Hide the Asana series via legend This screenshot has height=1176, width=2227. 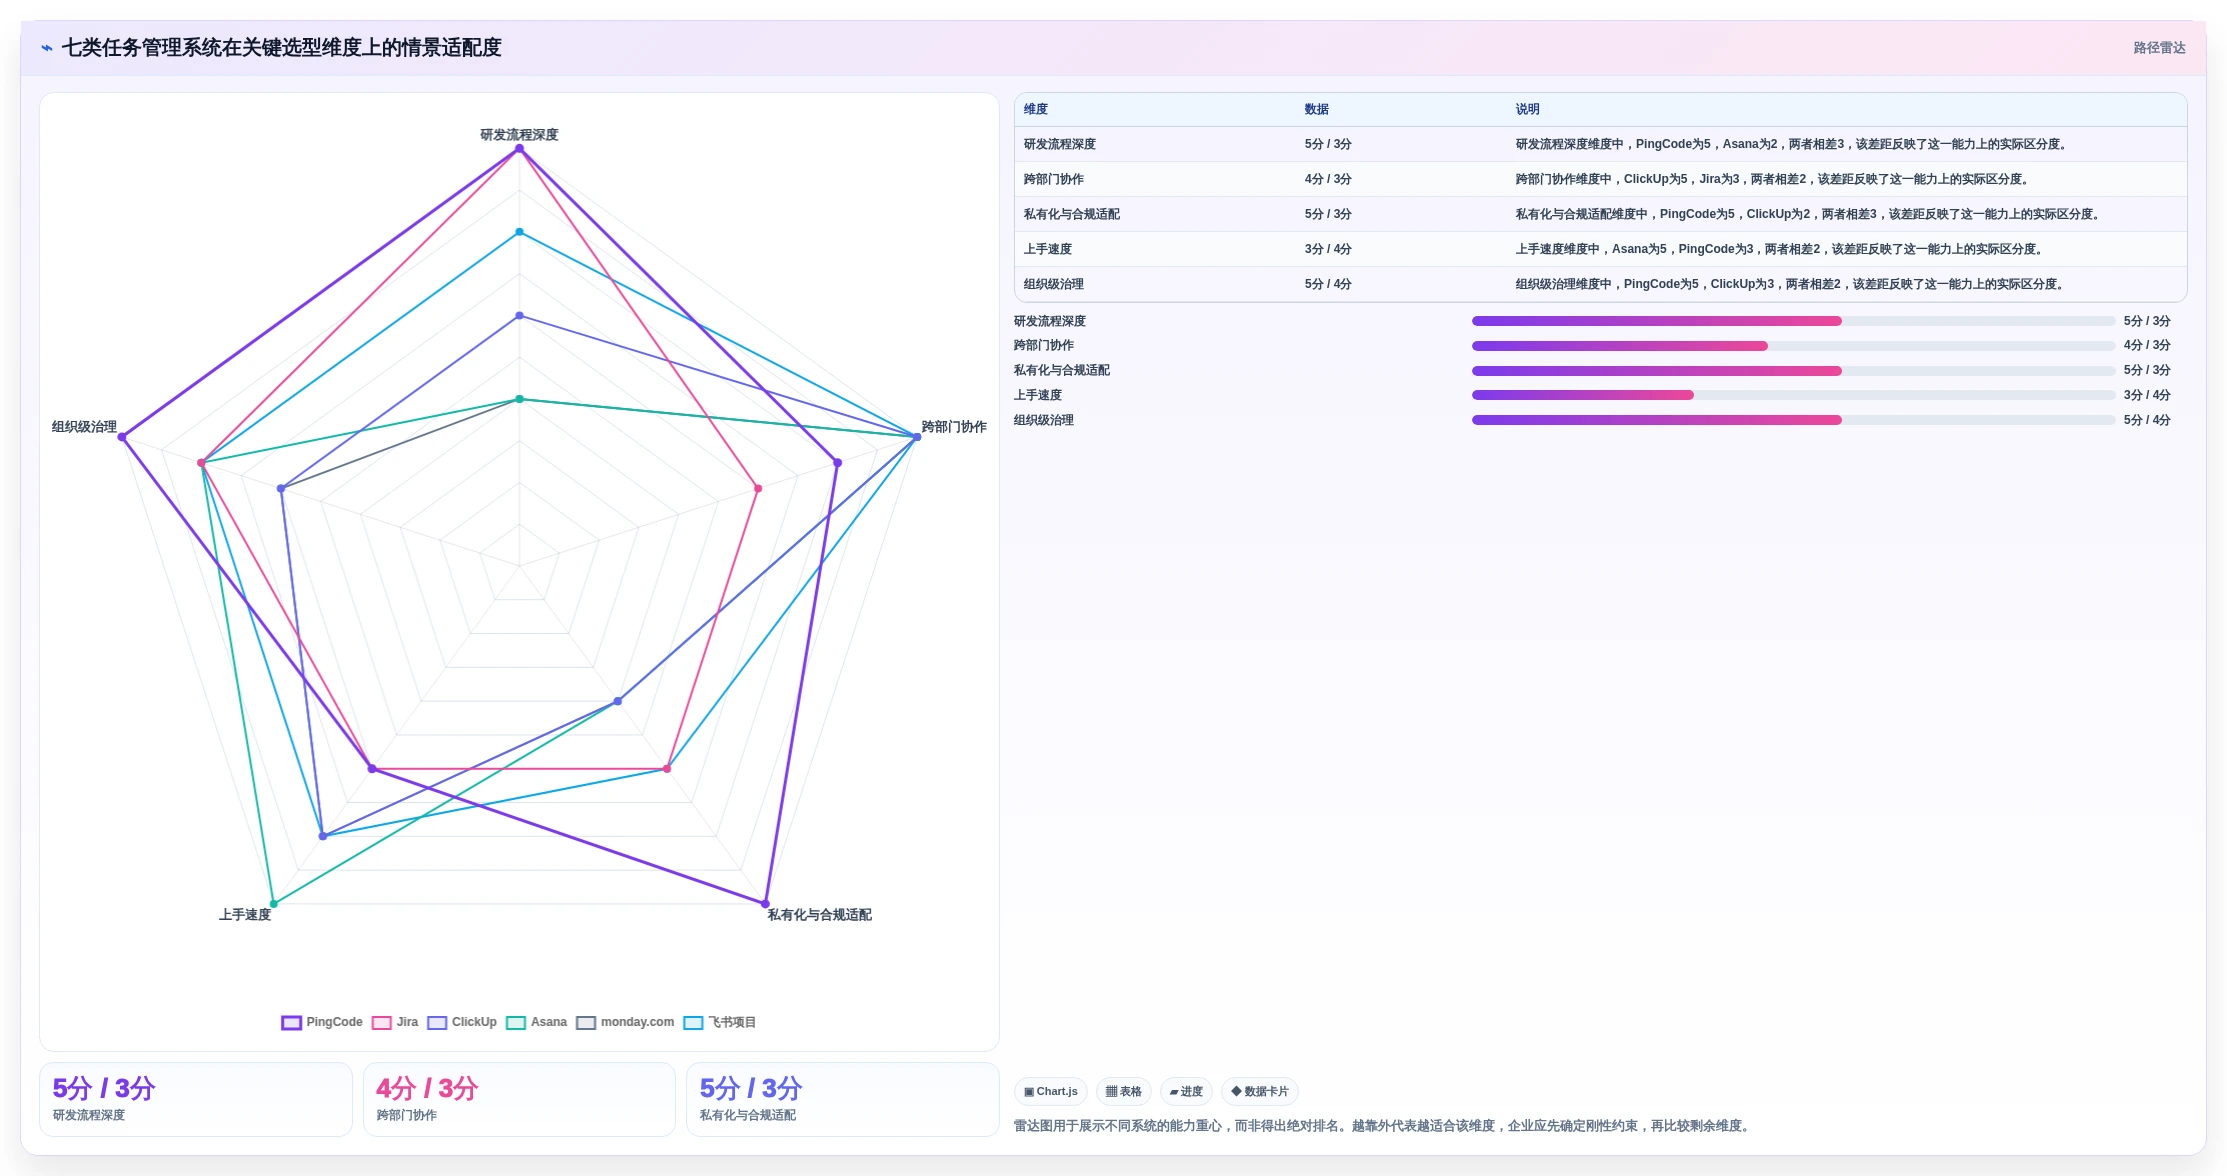[x=536, y=1022]
